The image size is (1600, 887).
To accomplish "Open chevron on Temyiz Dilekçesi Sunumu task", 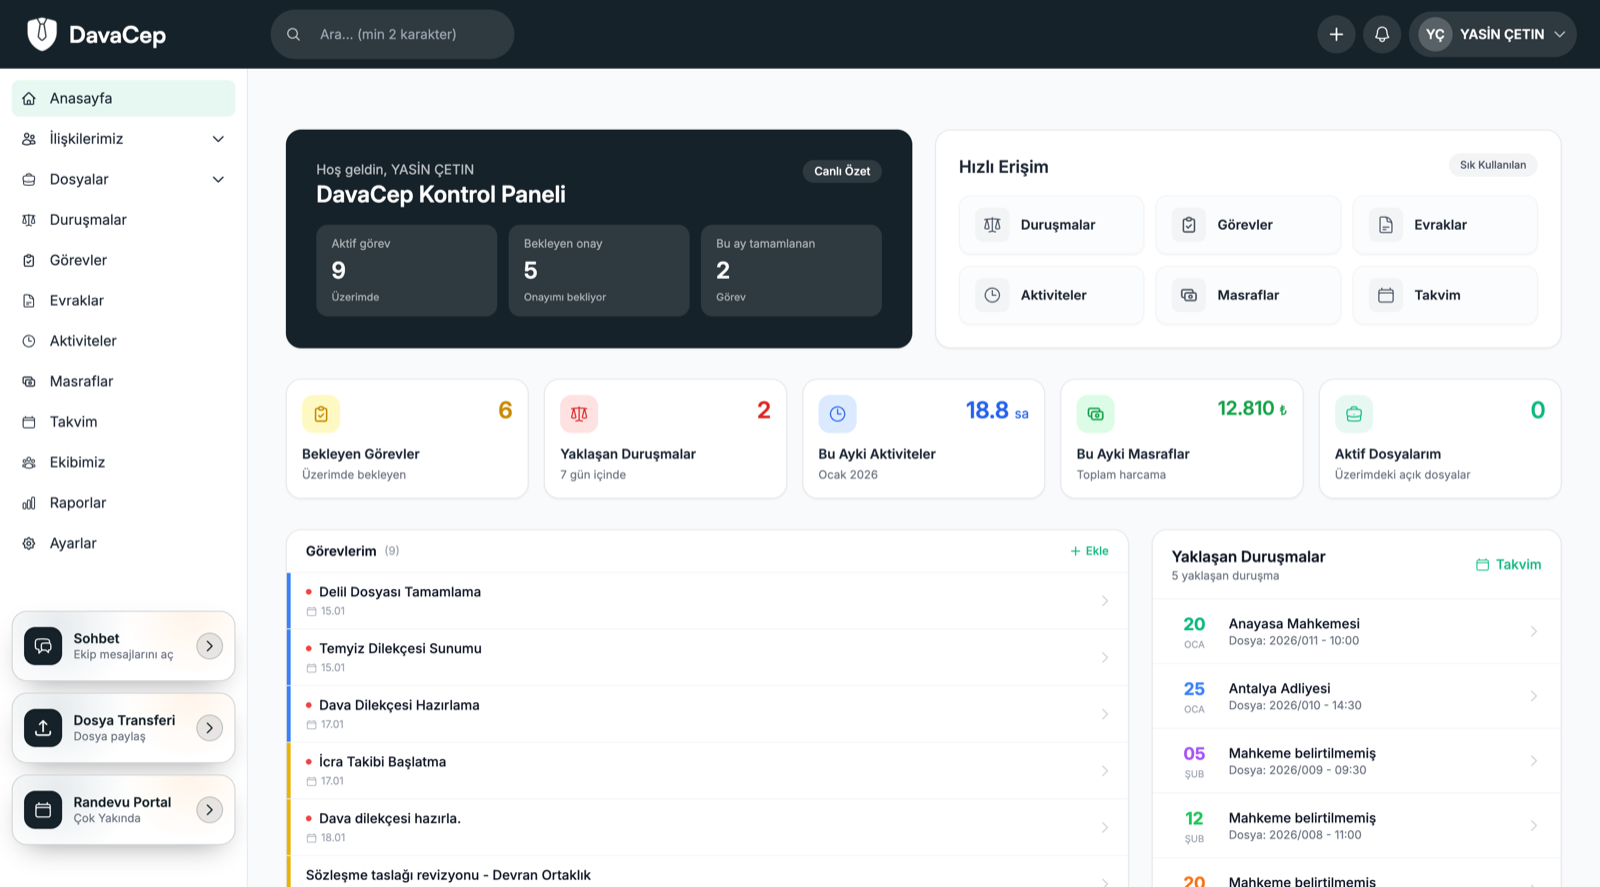I will (1105, 658).
